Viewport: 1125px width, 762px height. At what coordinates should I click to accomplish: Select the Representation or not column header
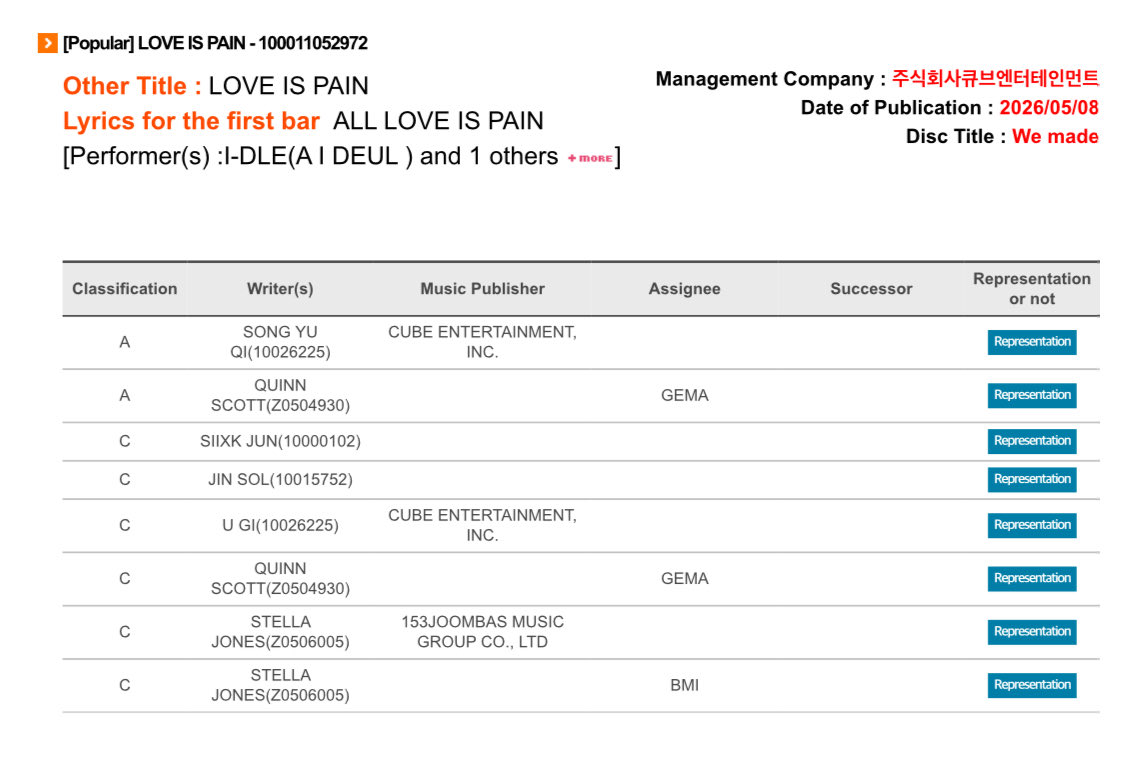tap(1032, 289)
